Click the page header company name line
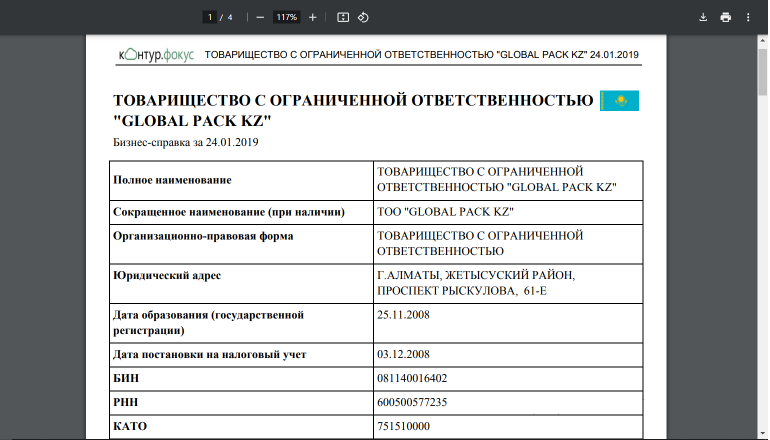This screenshot has height=440, width=770. click(421, 55)
